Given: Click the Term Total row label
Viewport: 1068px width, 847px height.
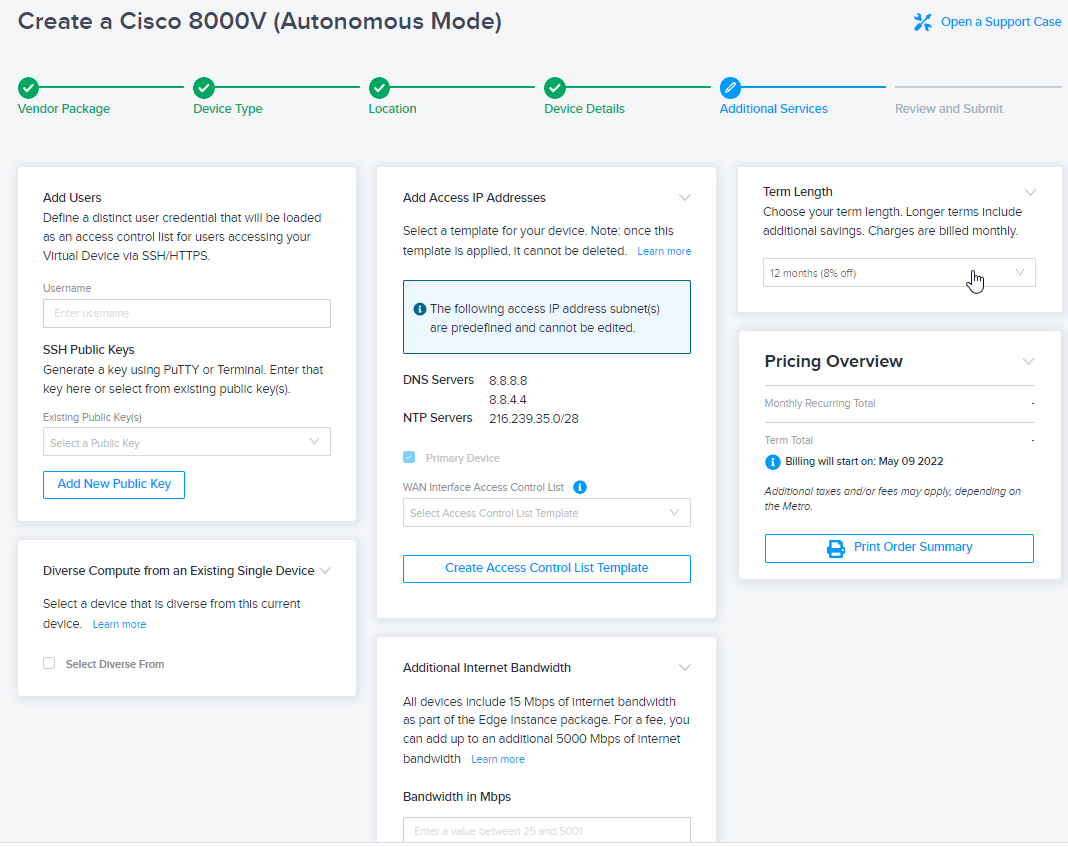Looking at the screenshot, I should [x=789, y=440].
